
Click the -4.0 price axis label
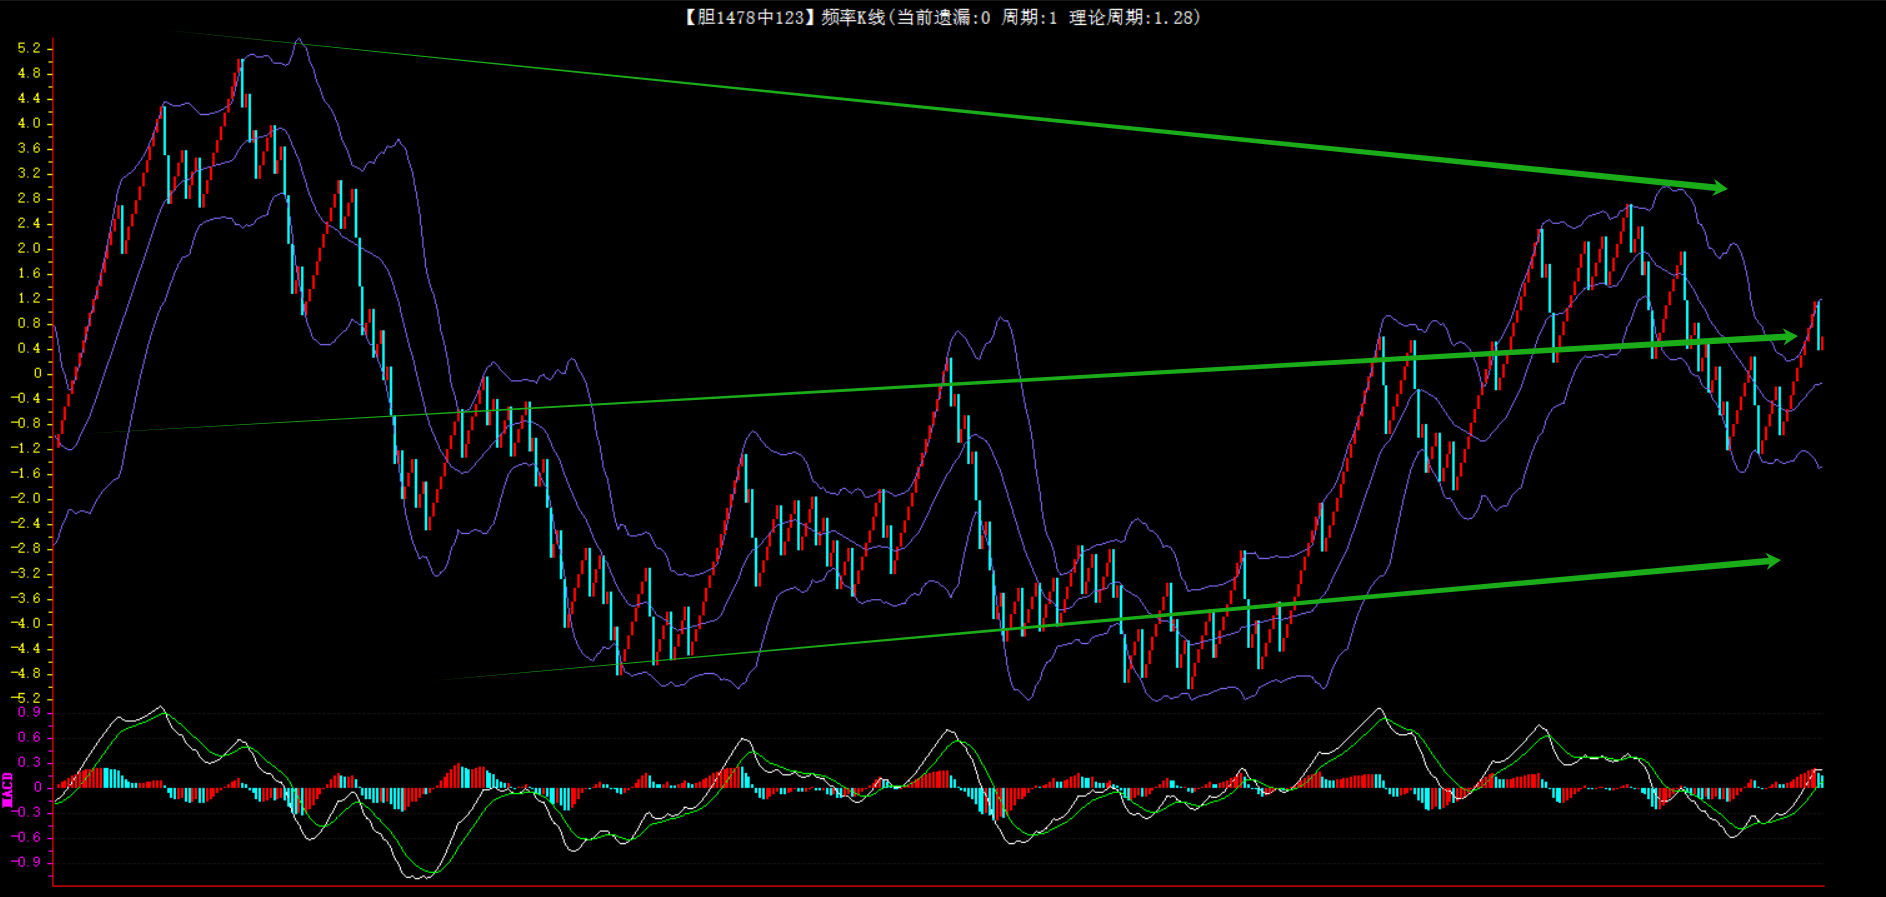(27, 623)
